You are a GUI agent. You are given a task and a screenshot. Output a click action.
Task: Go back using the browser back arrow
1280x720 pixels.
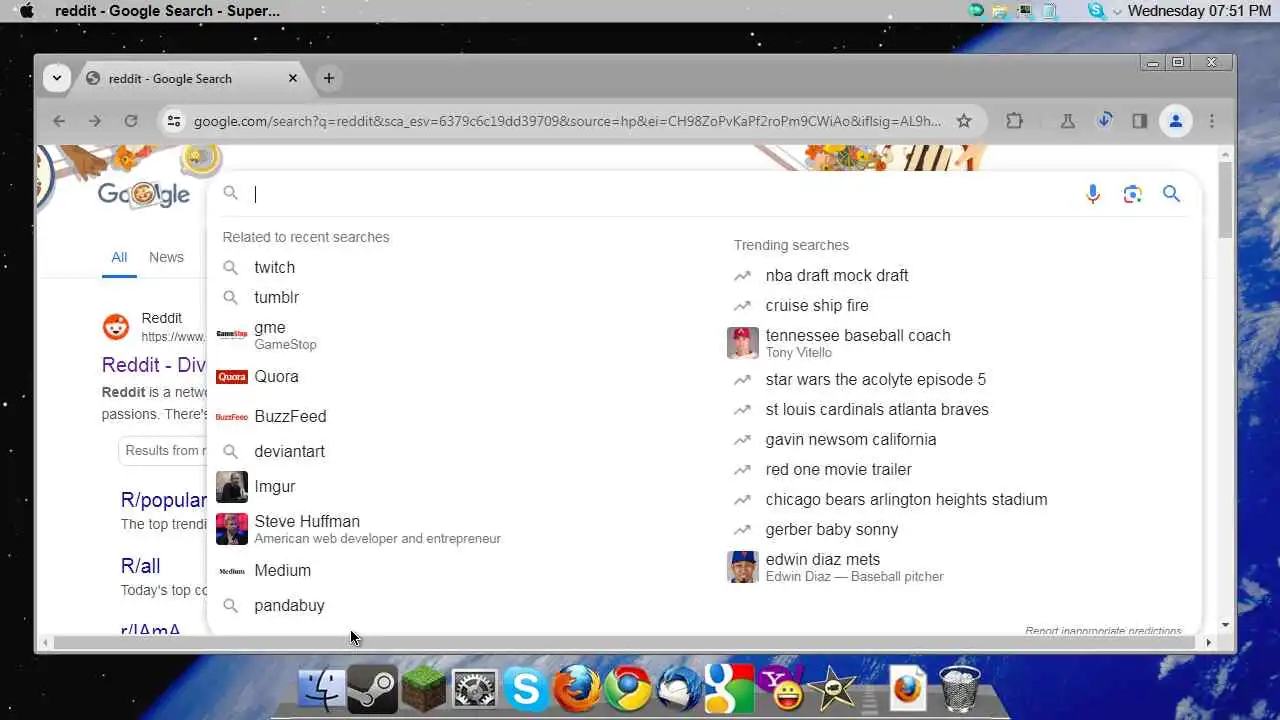59,121
